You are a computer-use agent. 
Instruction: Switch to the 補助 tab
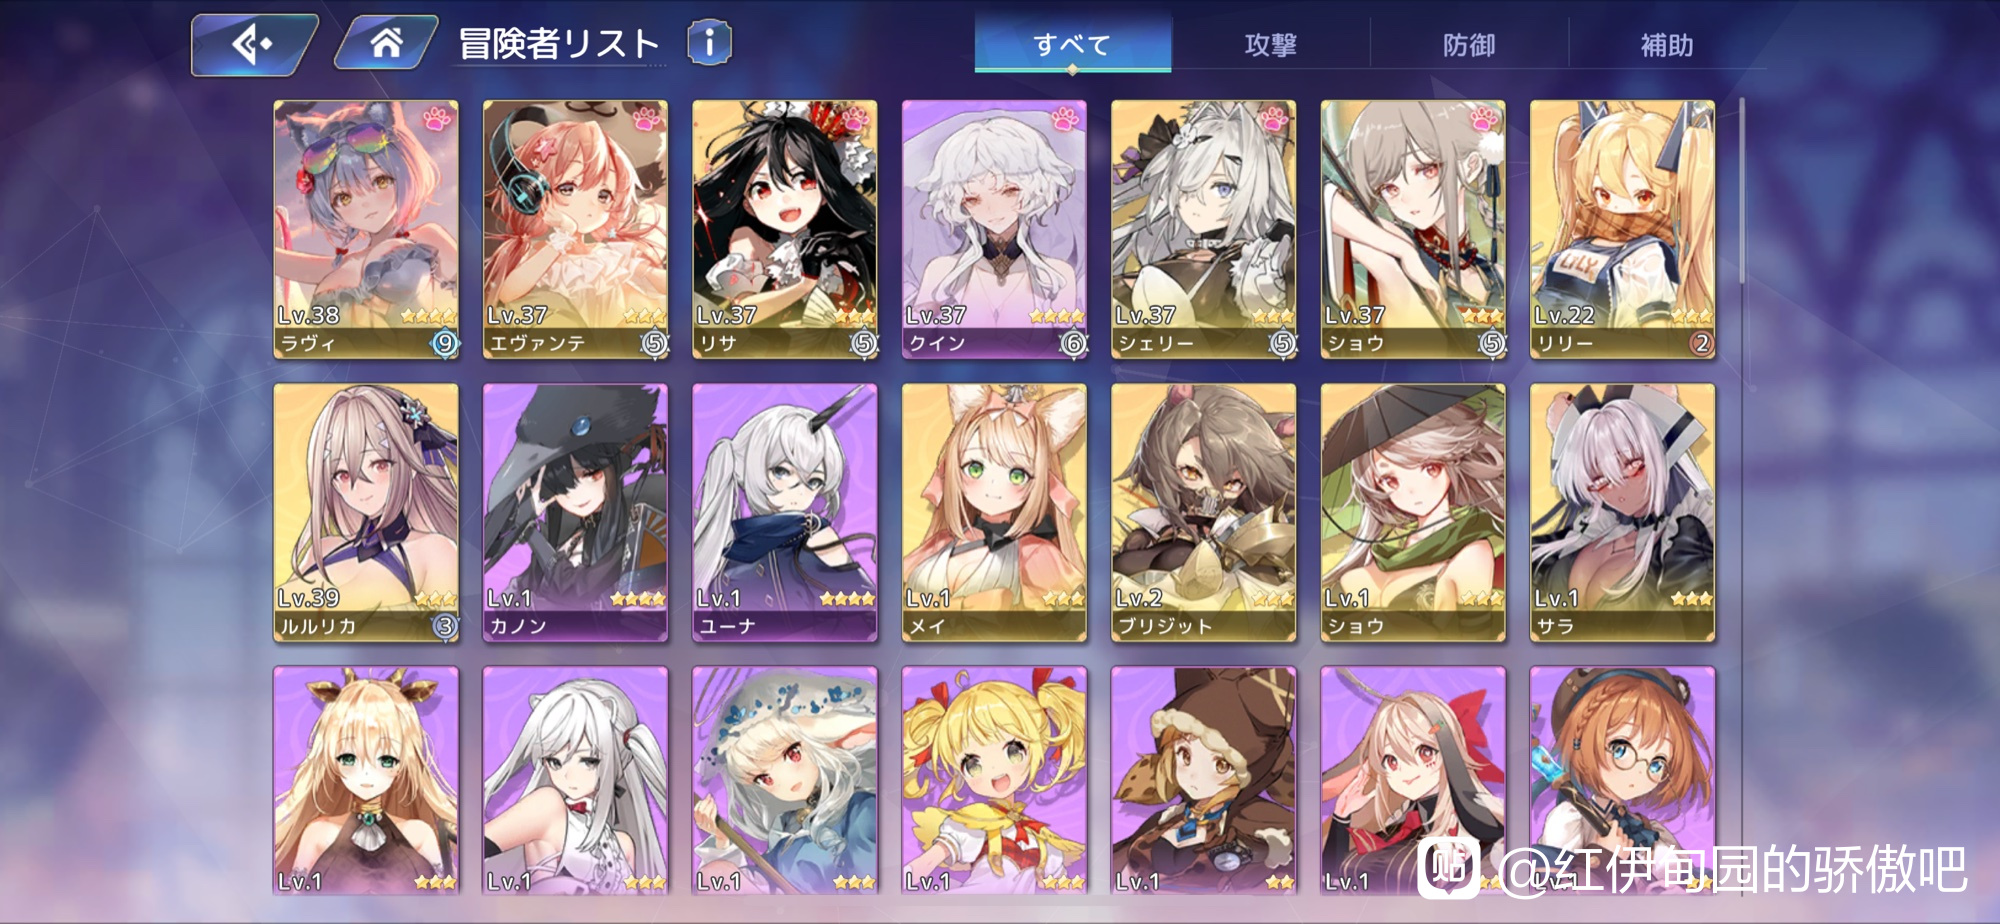[1666, 45]
